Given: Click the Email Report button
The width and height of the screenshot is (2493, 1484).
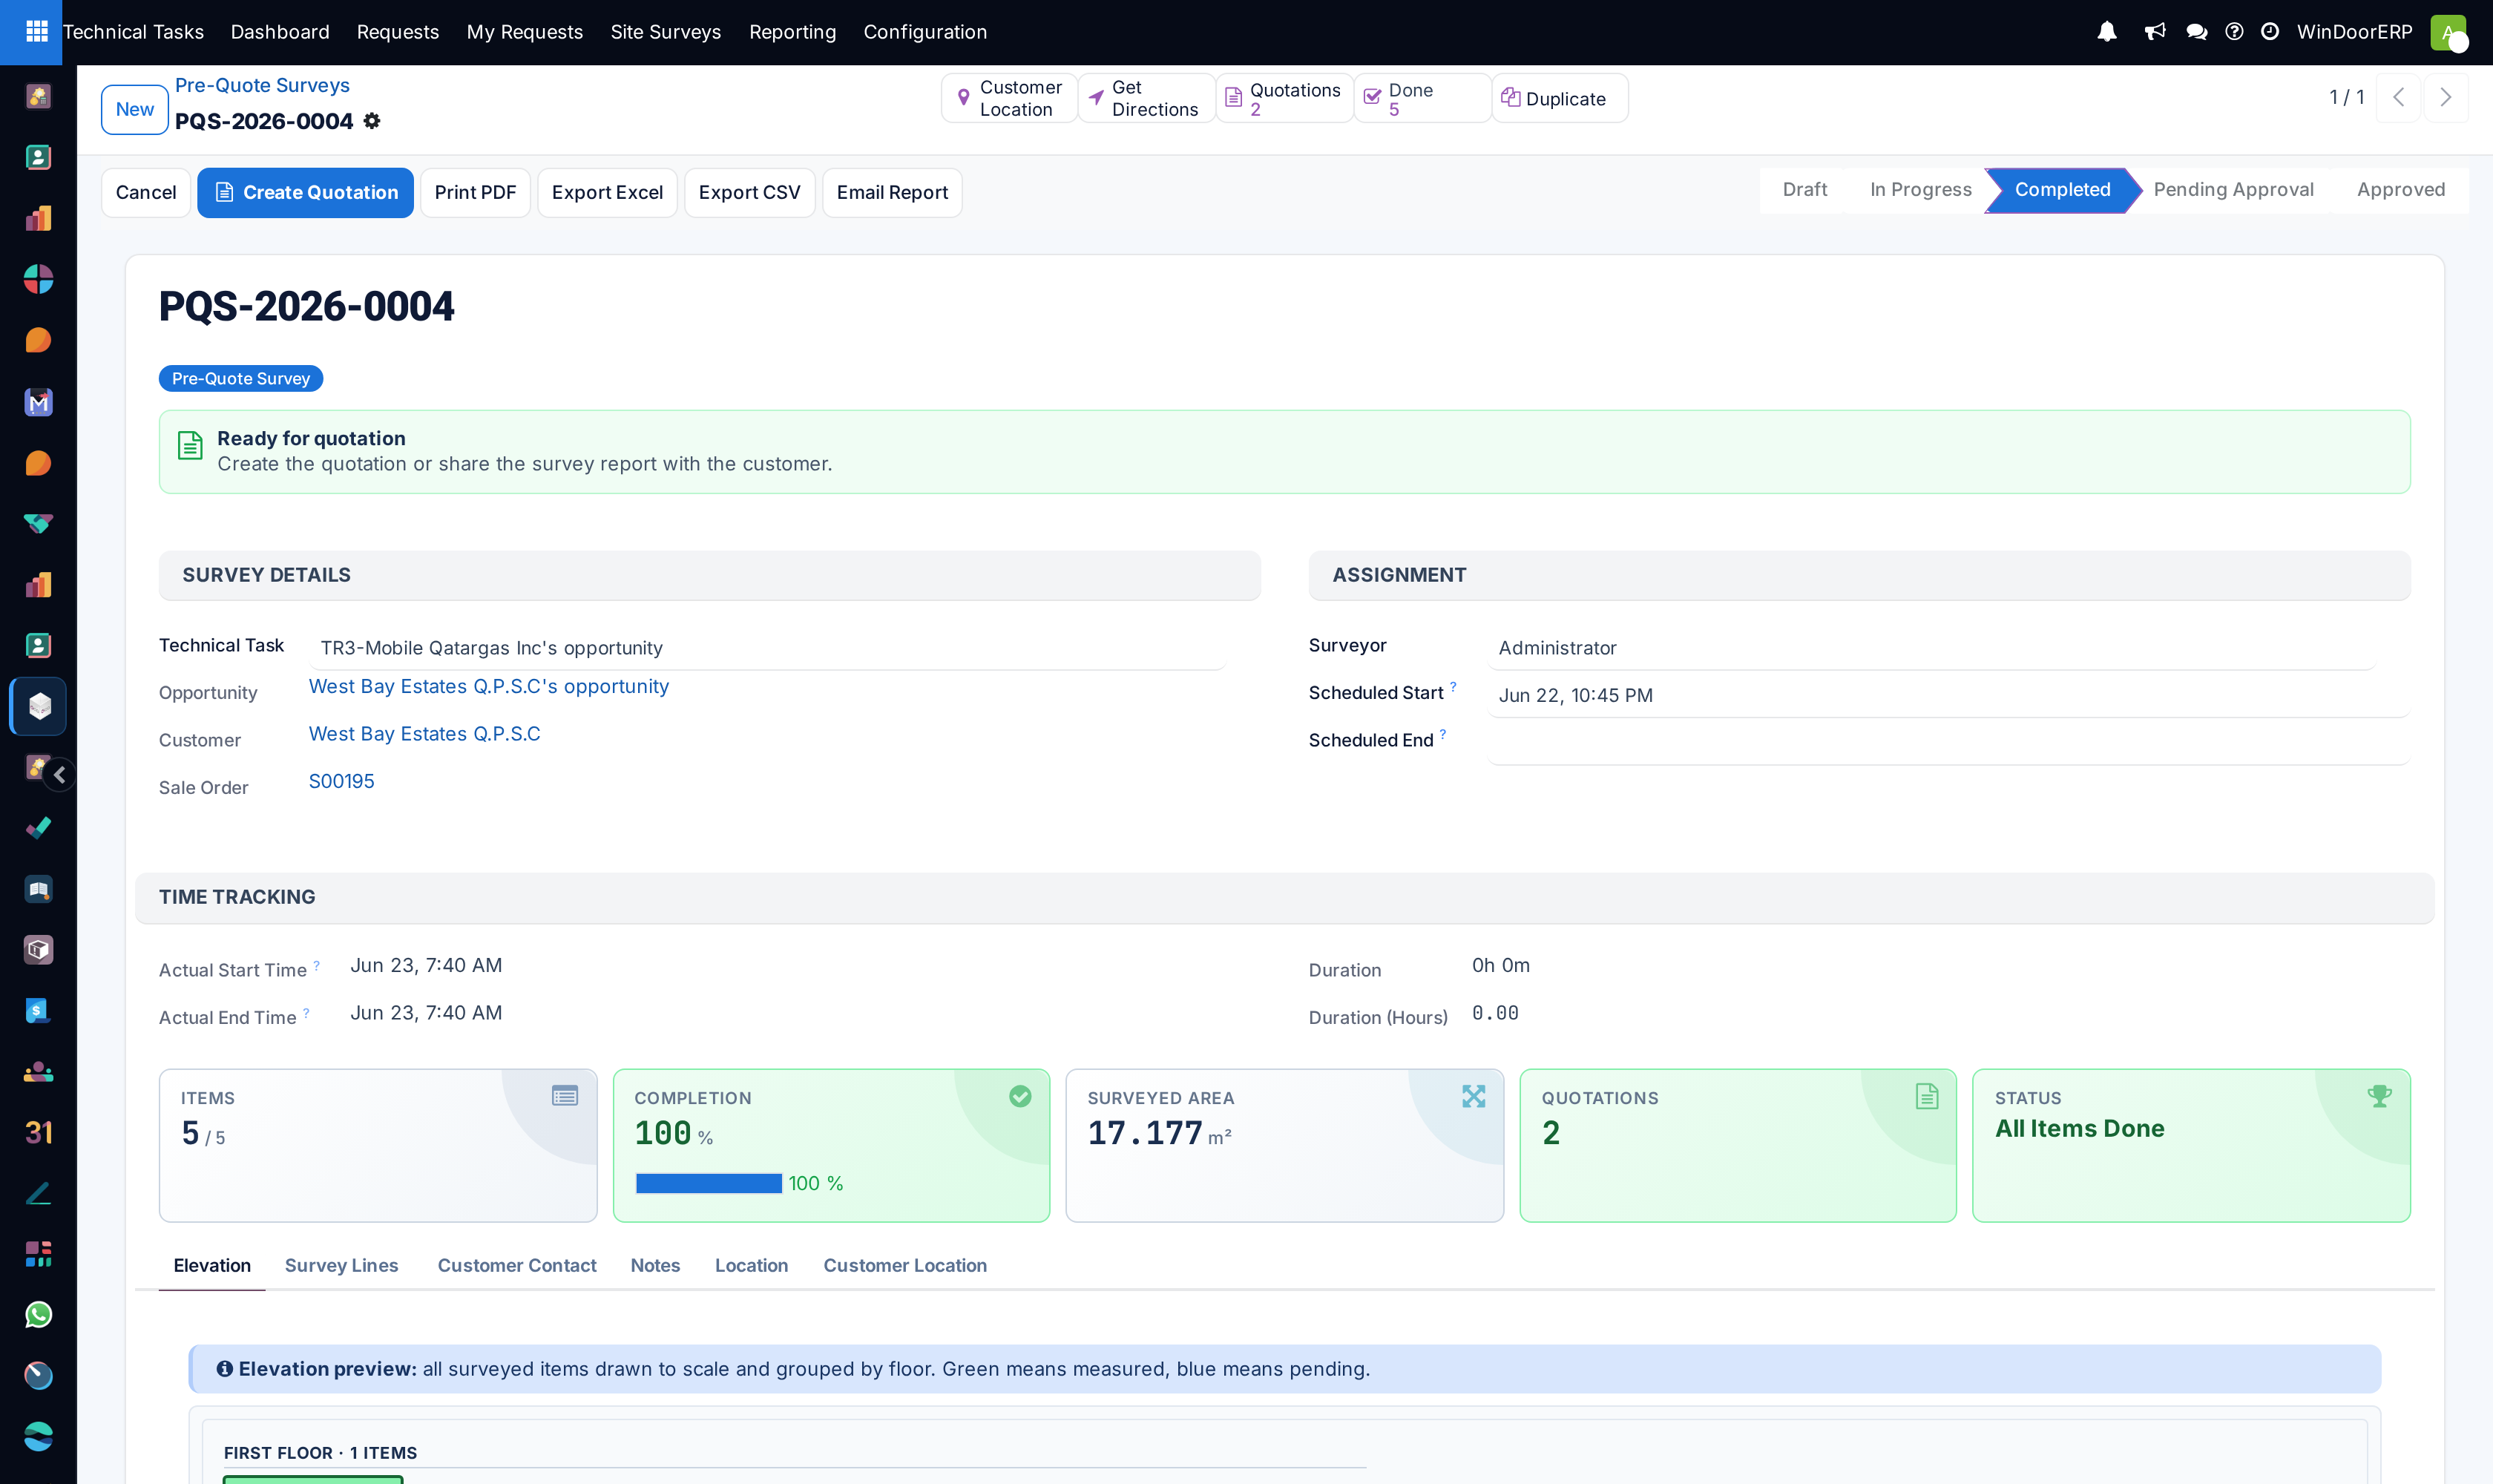Looking at the screenshot, I should tap(892, 193).
